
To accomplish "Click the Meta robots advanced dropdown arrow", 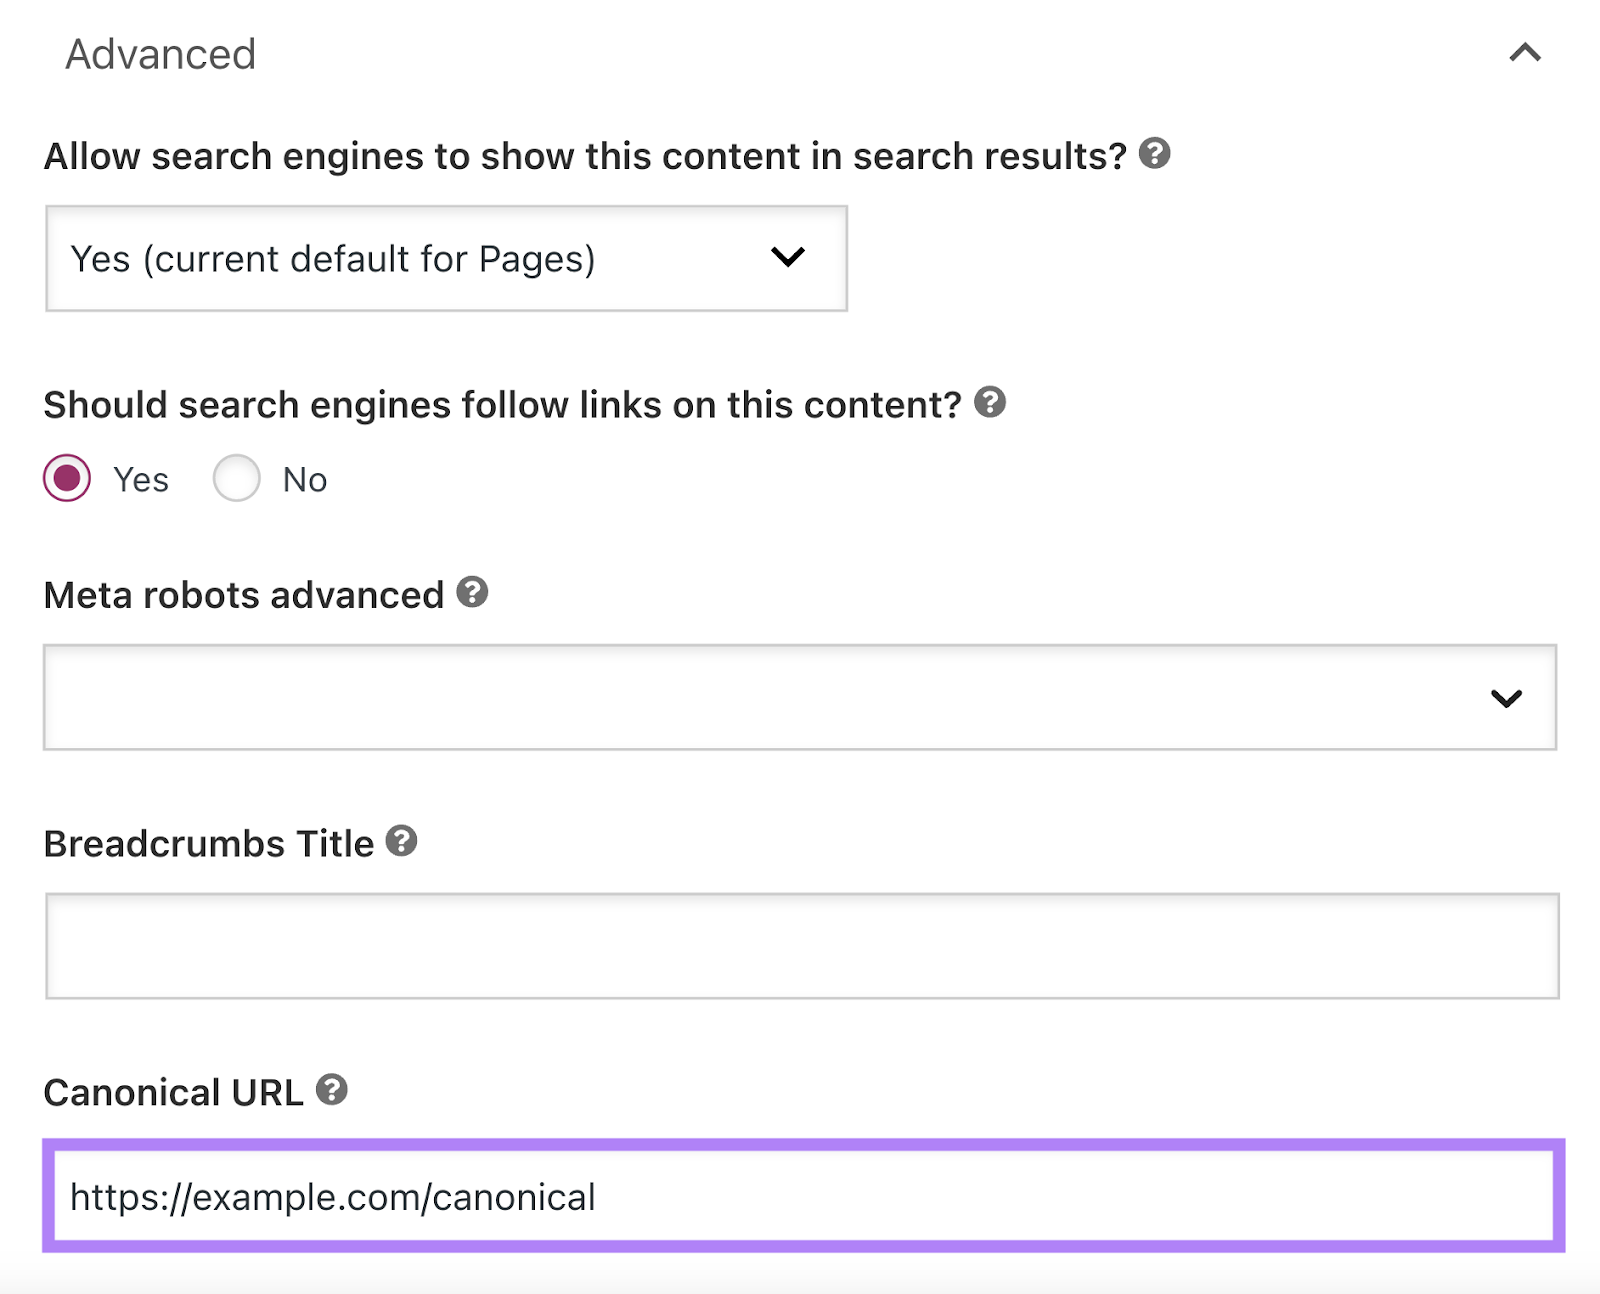I will (1505, 698).
